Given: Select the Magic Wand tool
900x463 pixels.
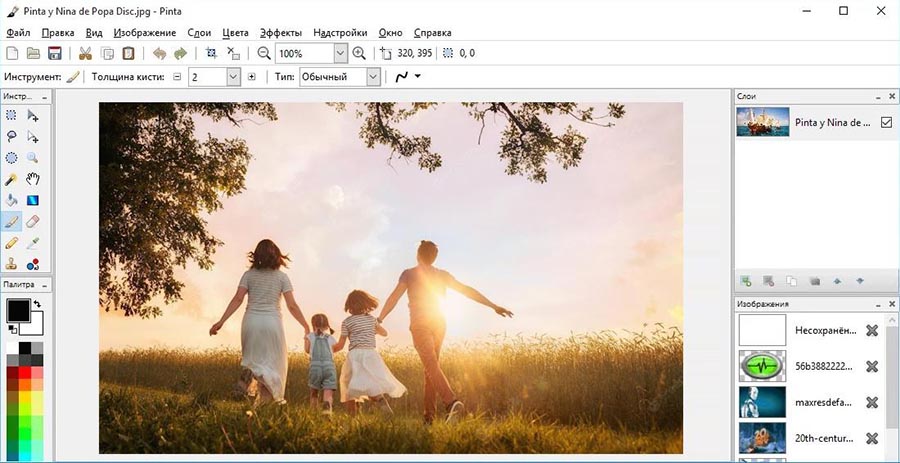Looking at the screenshot, I should coord(12,180).
